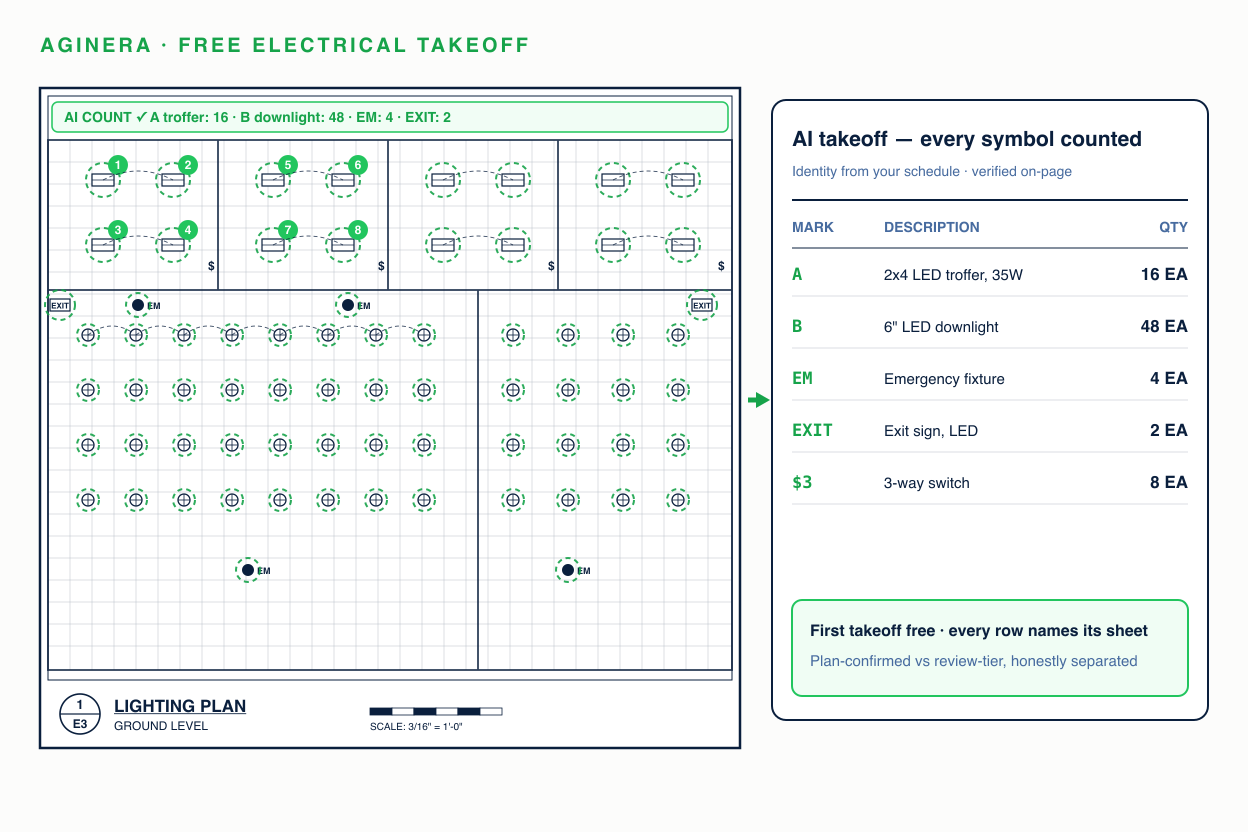The height and width of the screenshot is (832, 1248).
Task: Click the '2 EA' quantity
Action: pos(1169,430)
